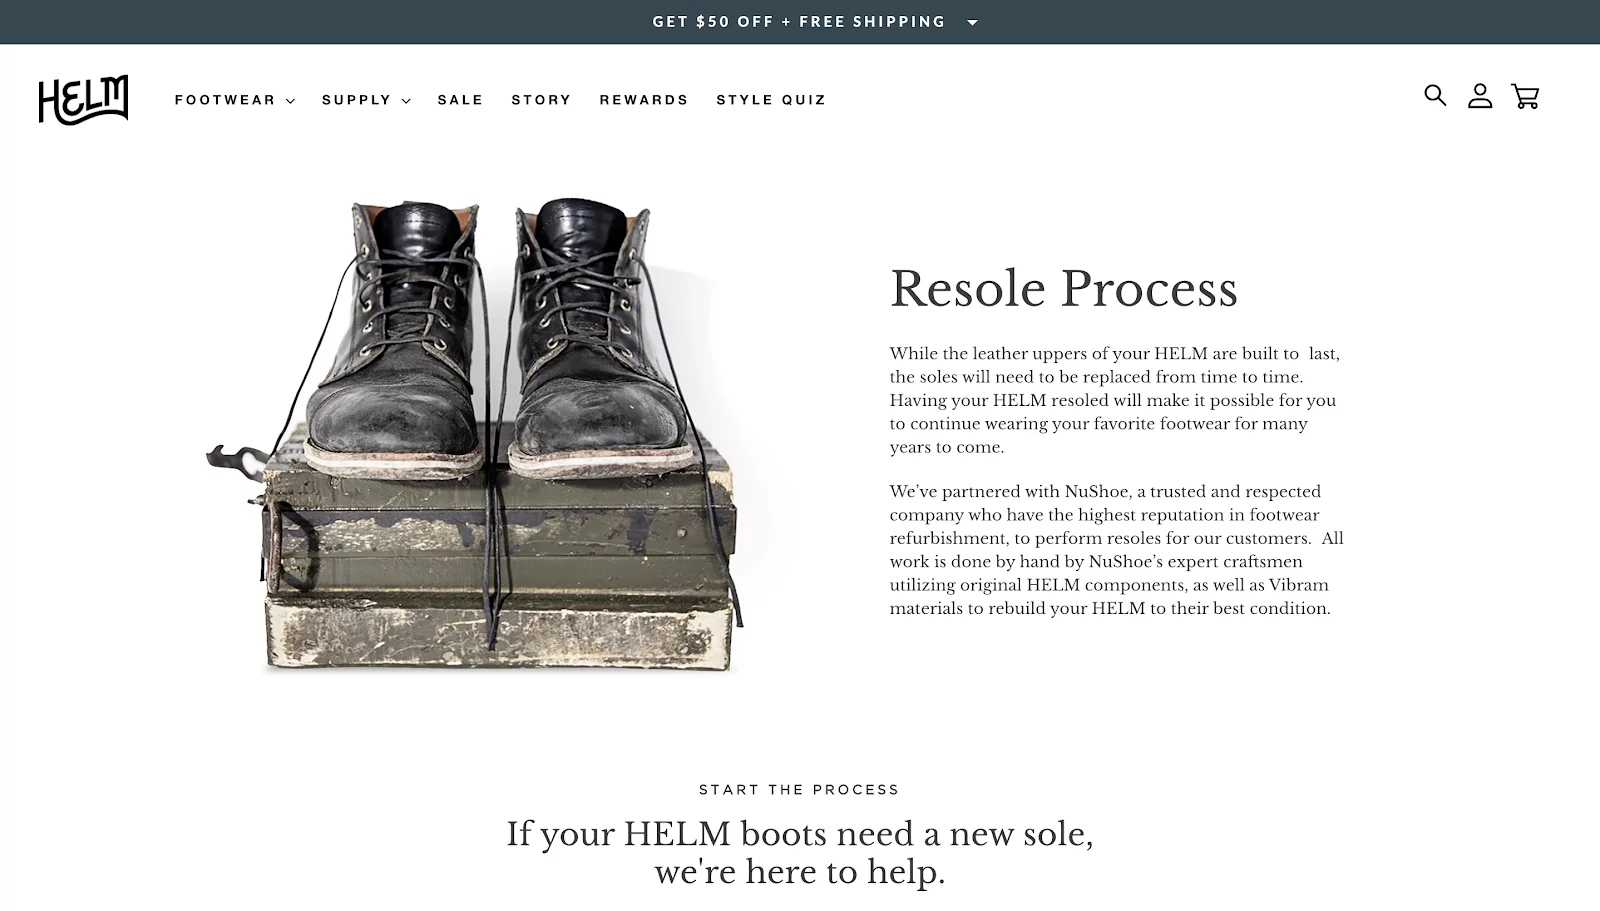This screenshot has height=911, width=1600.
Task: Click the Resole Process heading
Action: [x=1064, y=289]
